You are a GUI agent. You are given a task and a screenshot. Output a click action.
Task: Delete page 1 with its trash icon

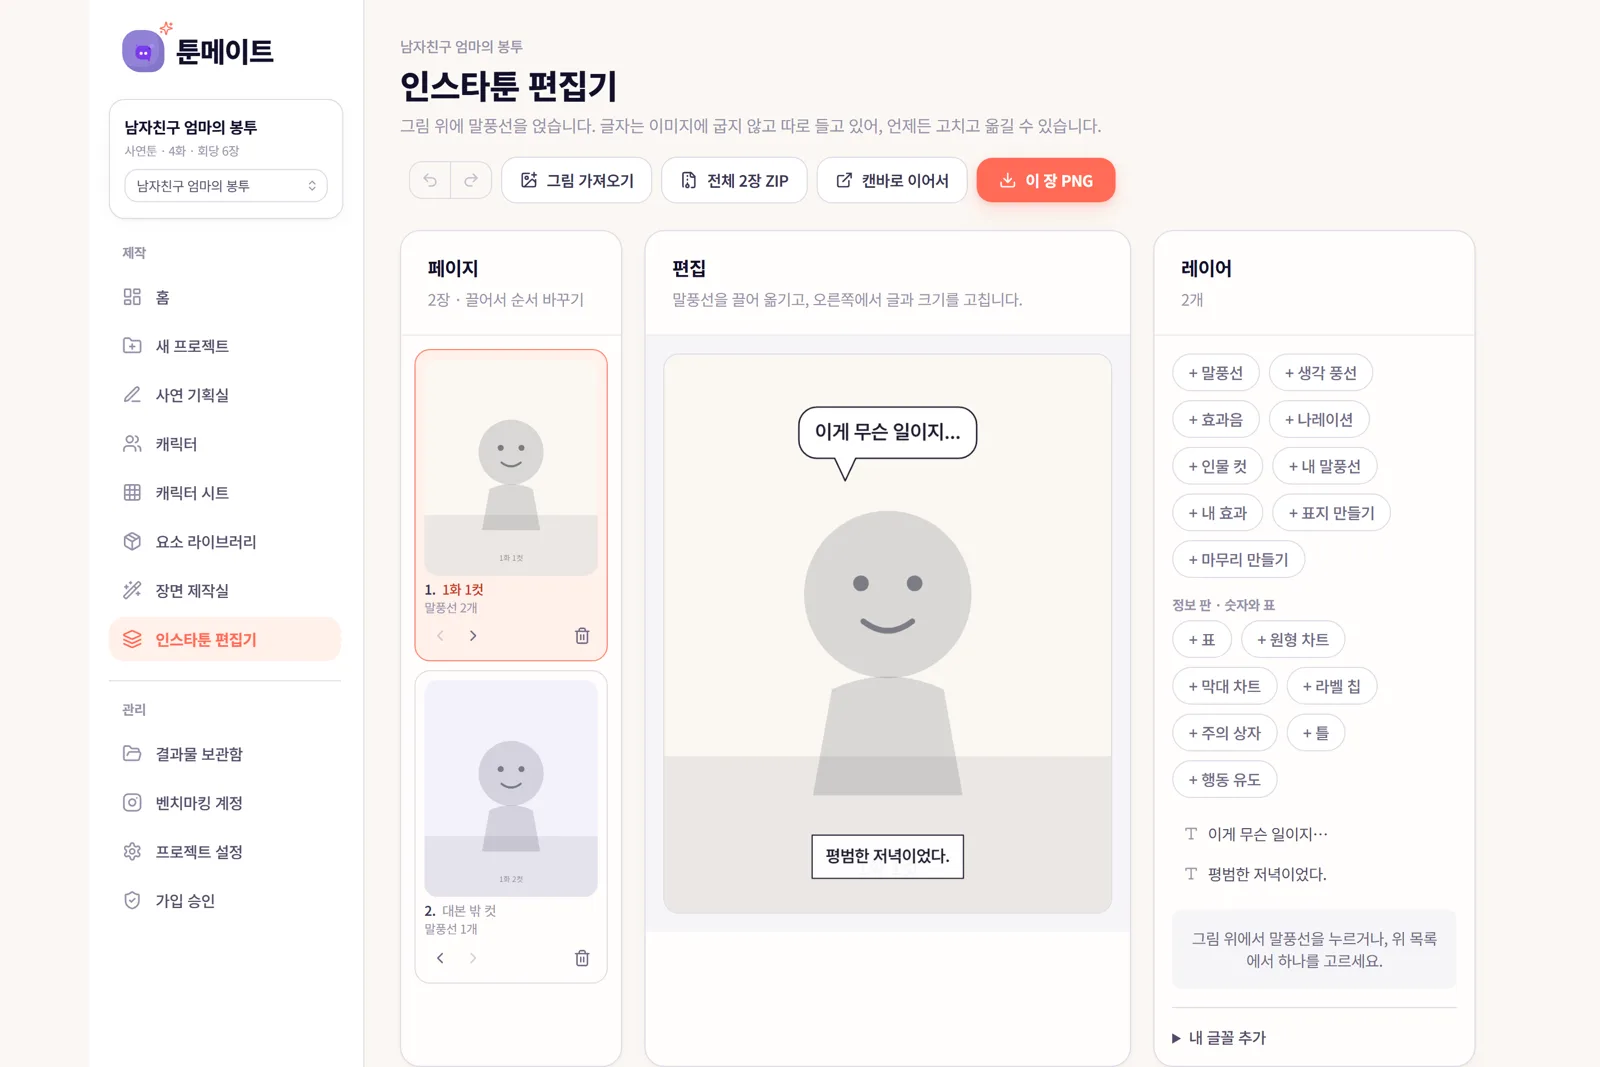pos(582,636)
